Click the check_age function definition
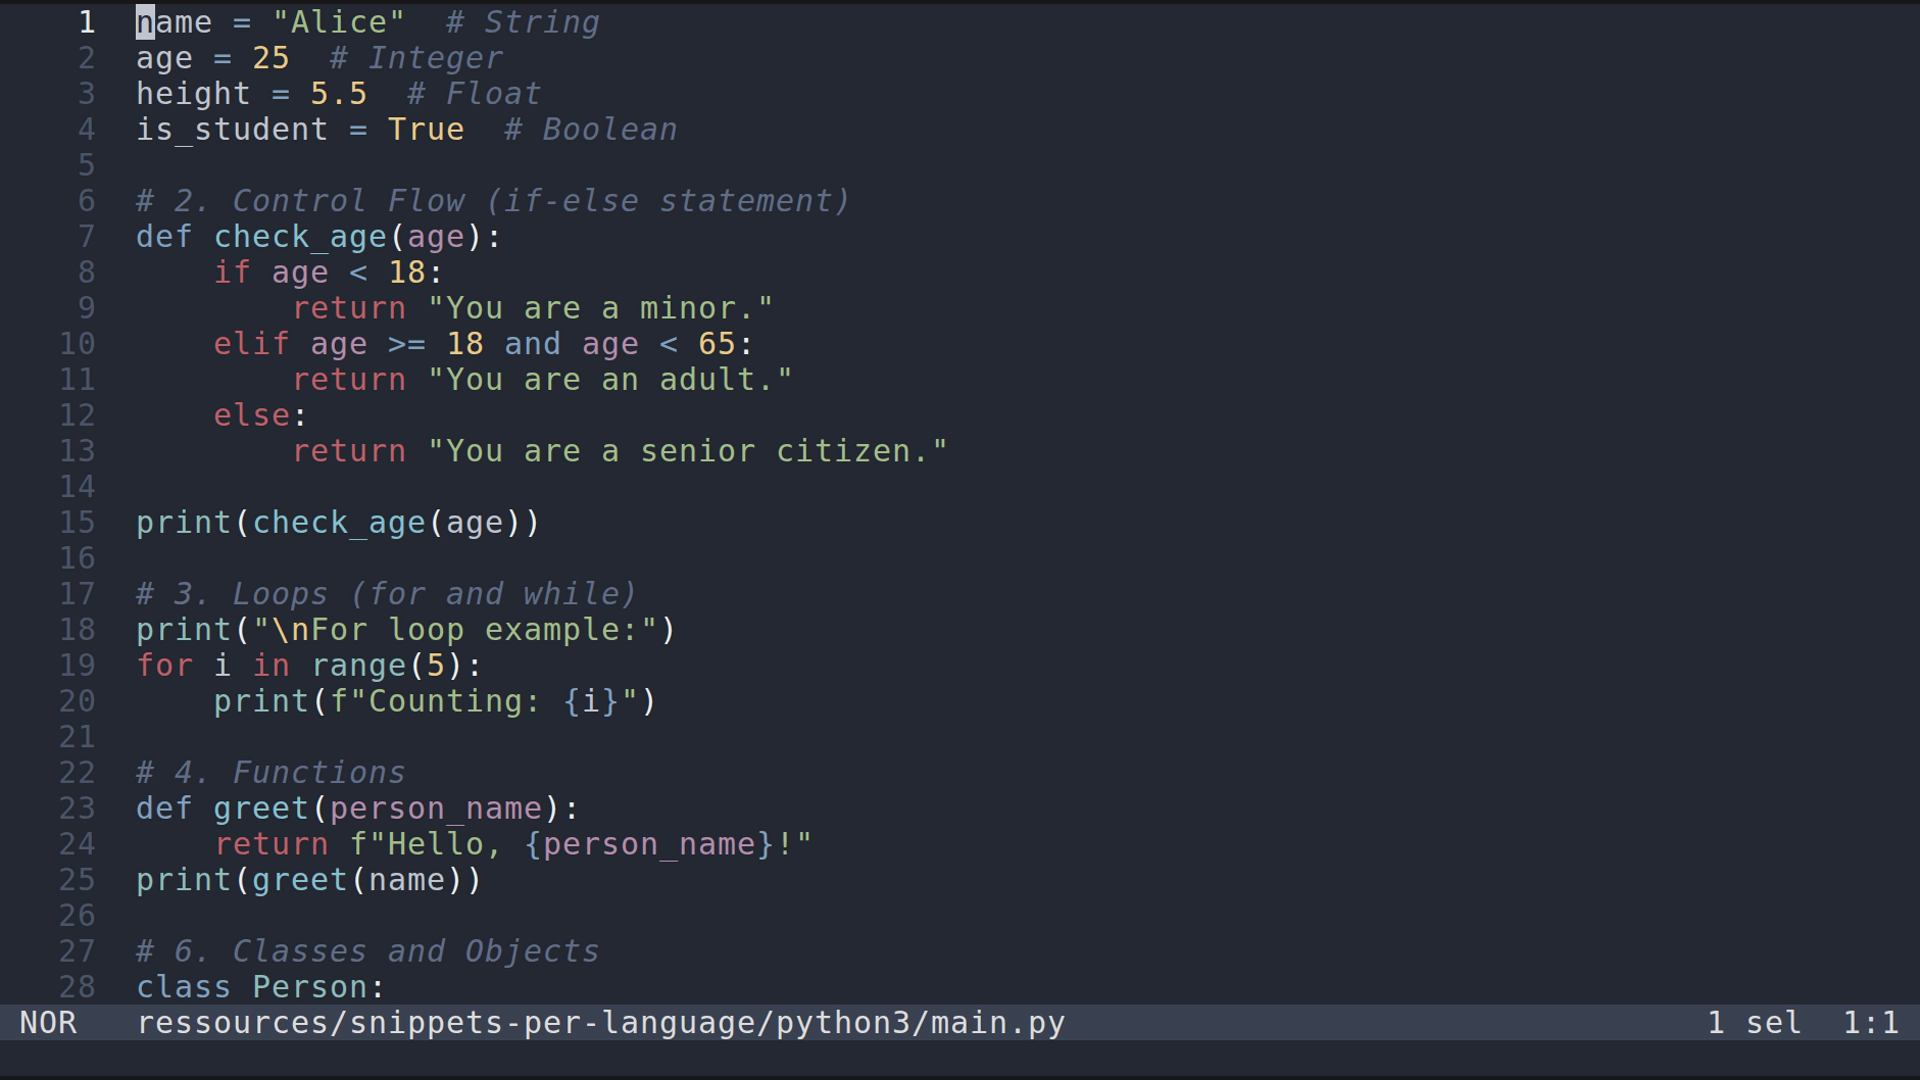This screenshot has height=1080, width=1920. pyautogui.click(x=300, y=236)
